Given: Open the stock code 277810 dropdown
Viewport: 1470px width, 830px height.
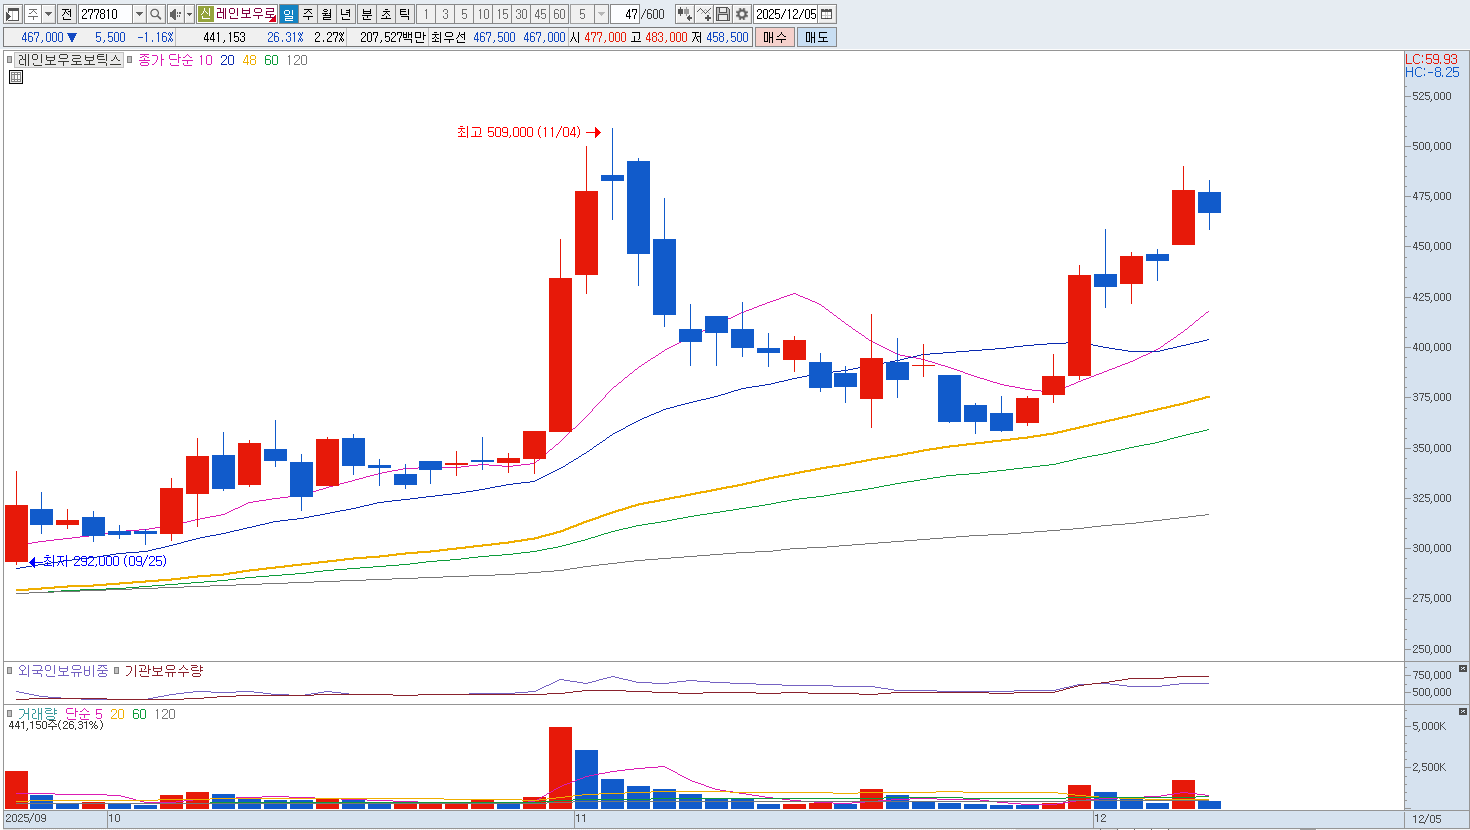Looking at the screenshot, I should pos(139,14).
